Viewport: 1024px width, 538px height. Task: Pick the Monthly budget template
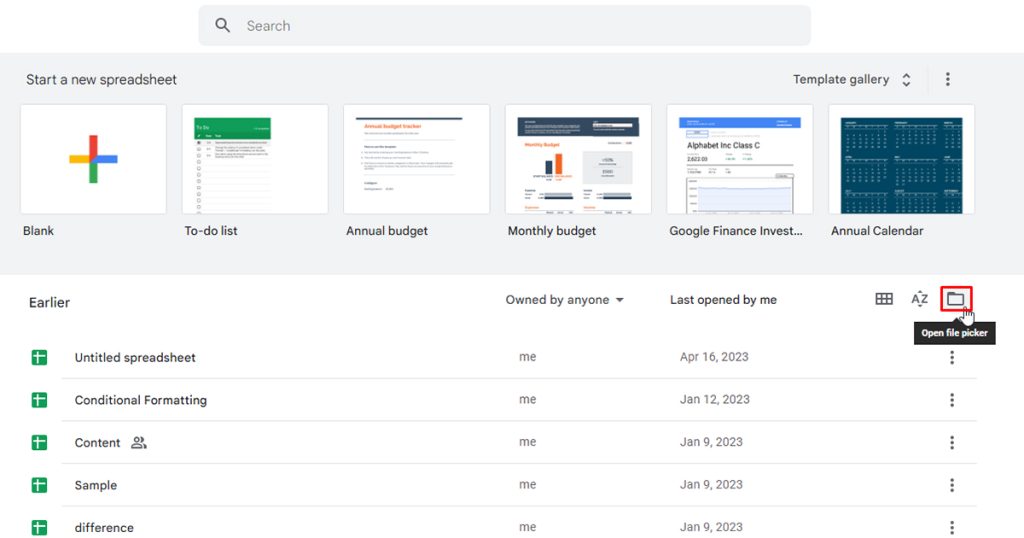click(578, 159)
